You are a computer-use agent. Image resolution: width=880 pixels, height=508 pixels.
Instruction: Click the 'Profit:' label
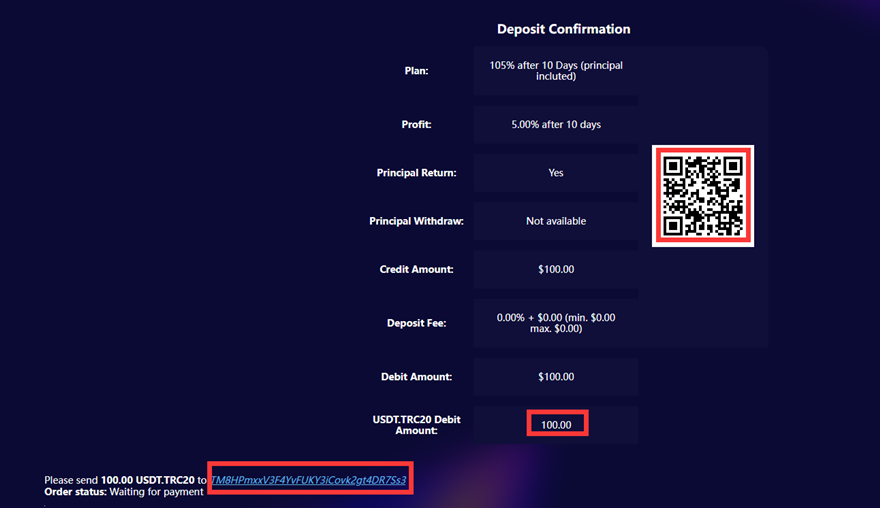tap(416, 125)
